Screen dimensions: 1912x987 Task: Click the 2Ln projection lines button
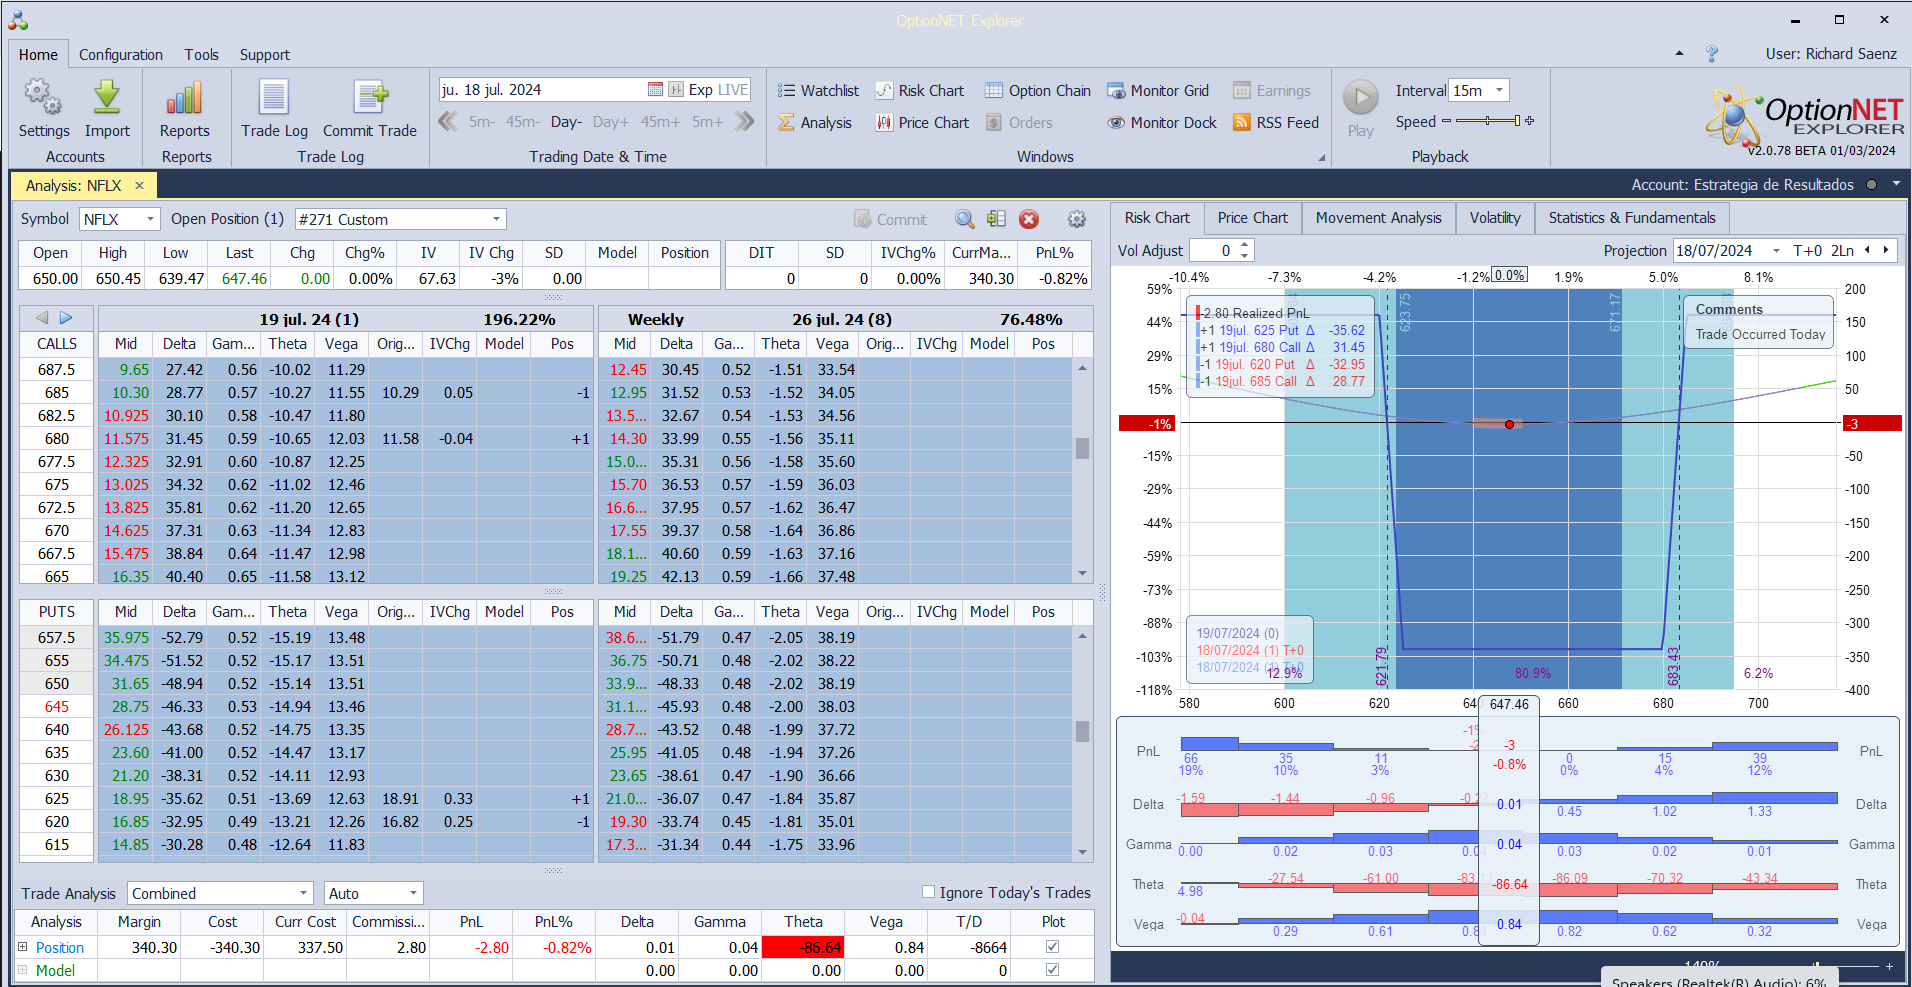click(1842, 251)
